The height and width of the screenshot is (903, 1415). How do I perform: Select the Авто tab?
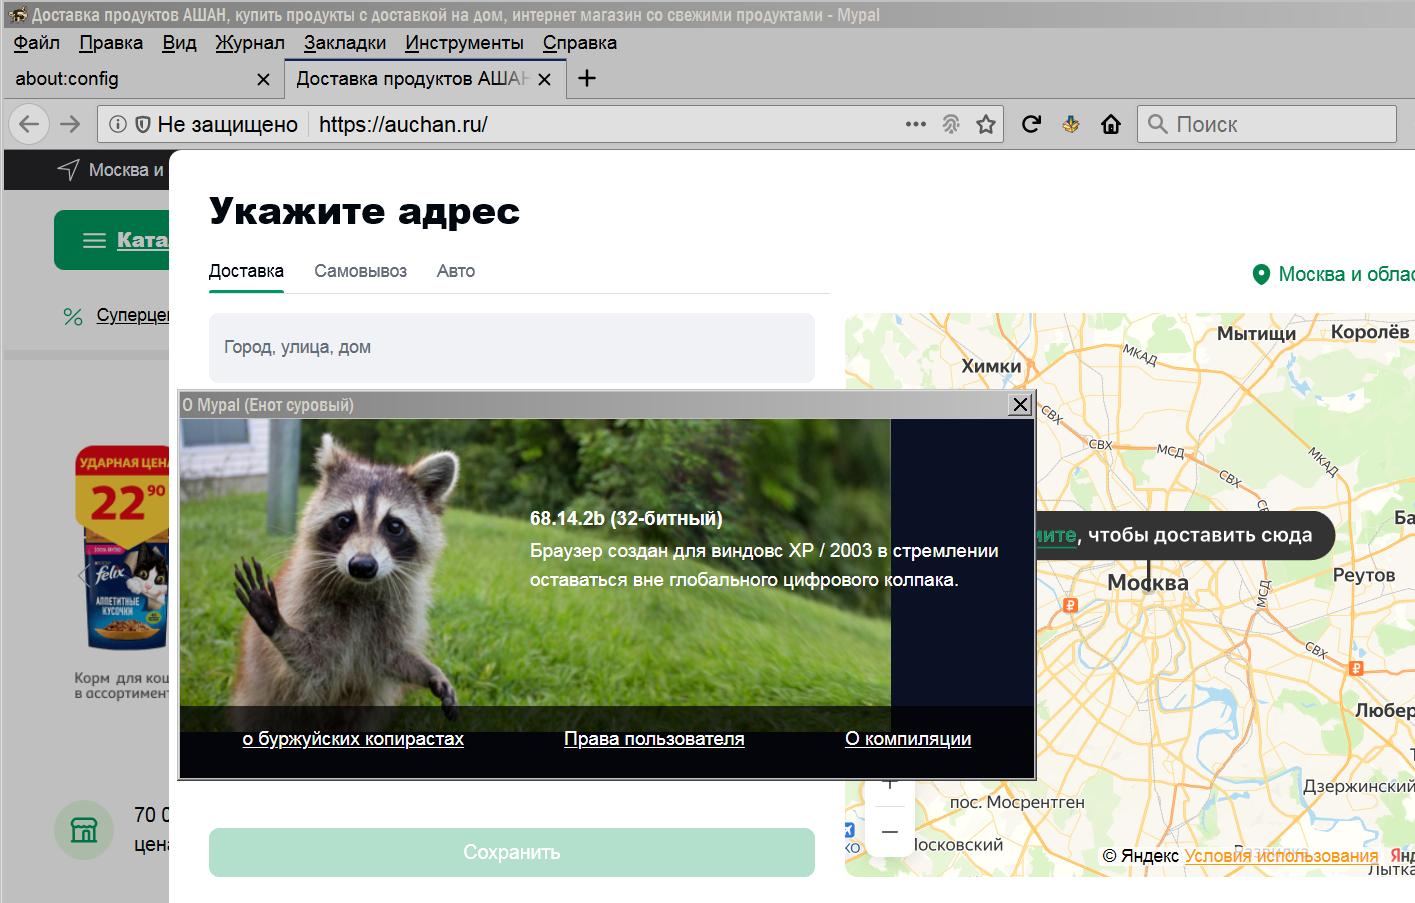tap(456, 271)
